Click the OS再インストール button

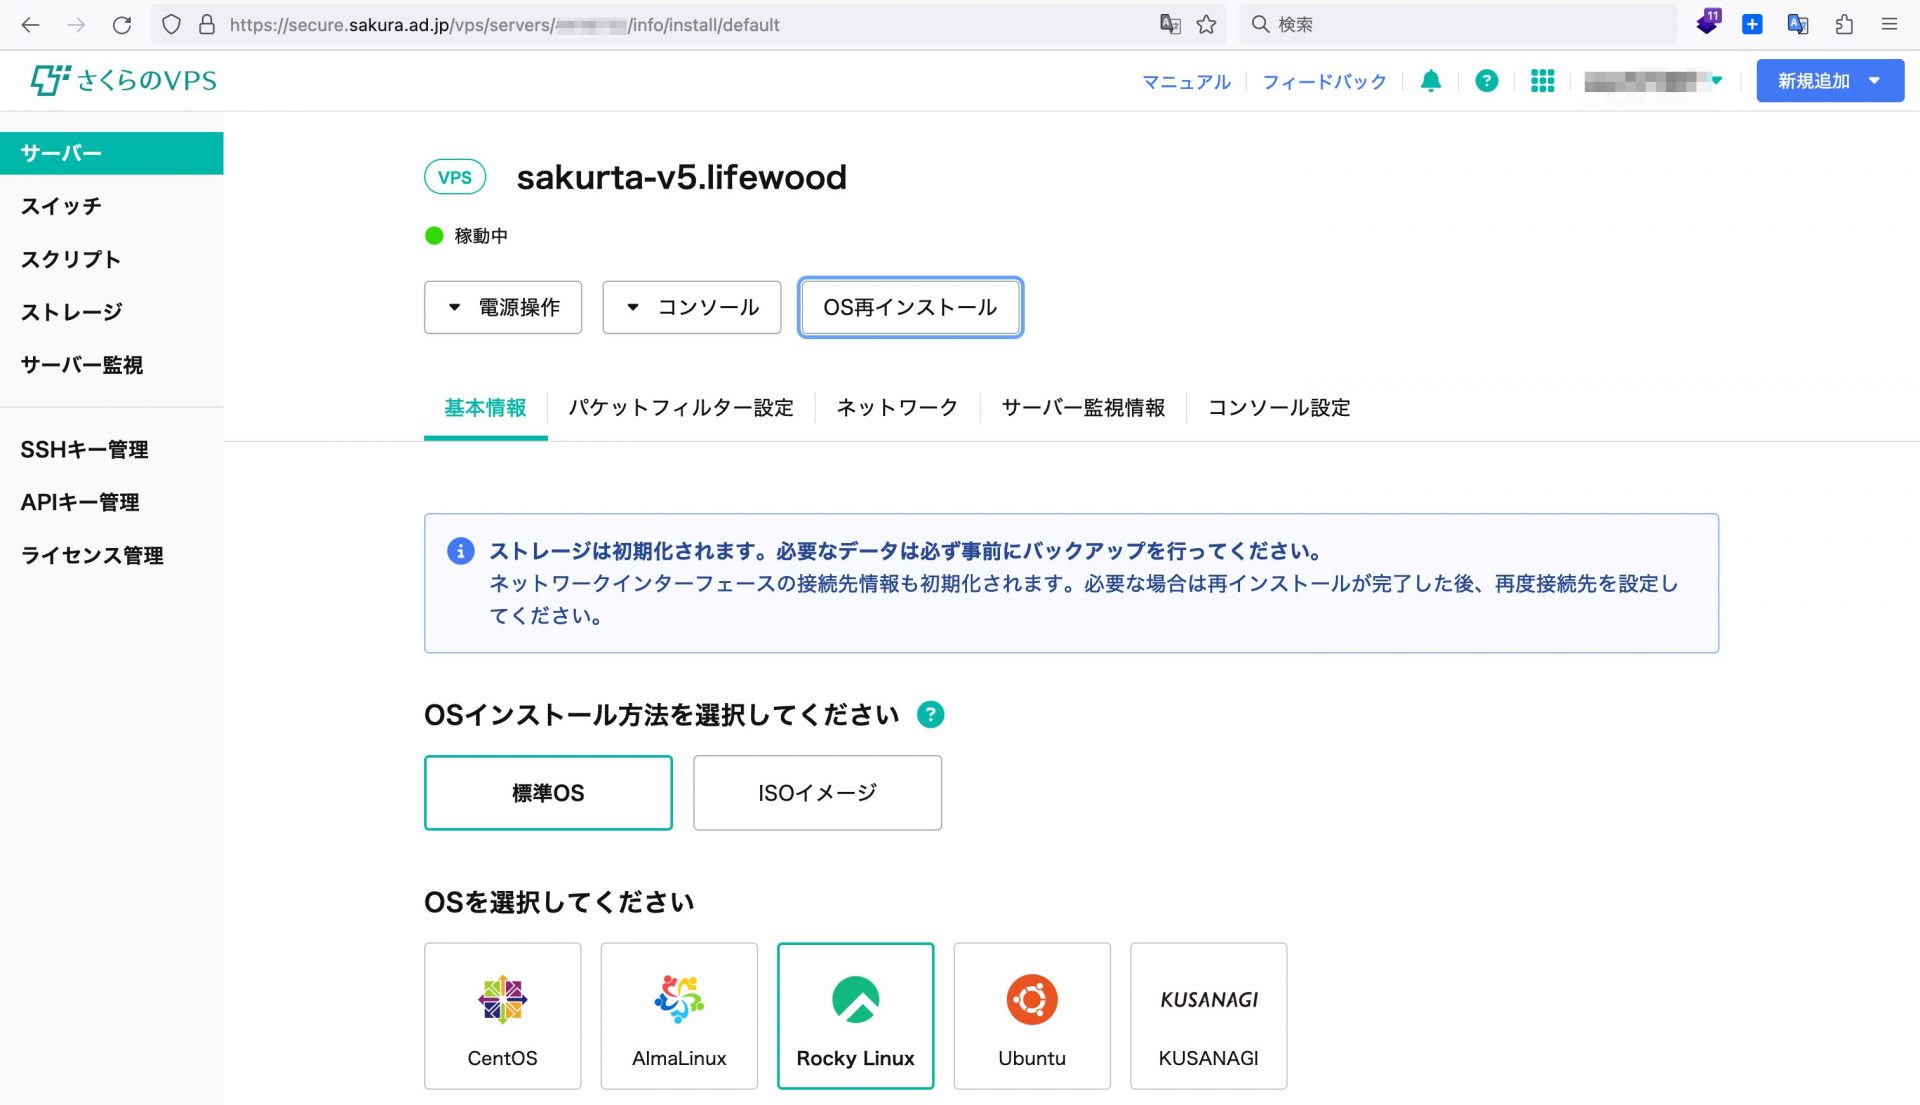point(910,307)
